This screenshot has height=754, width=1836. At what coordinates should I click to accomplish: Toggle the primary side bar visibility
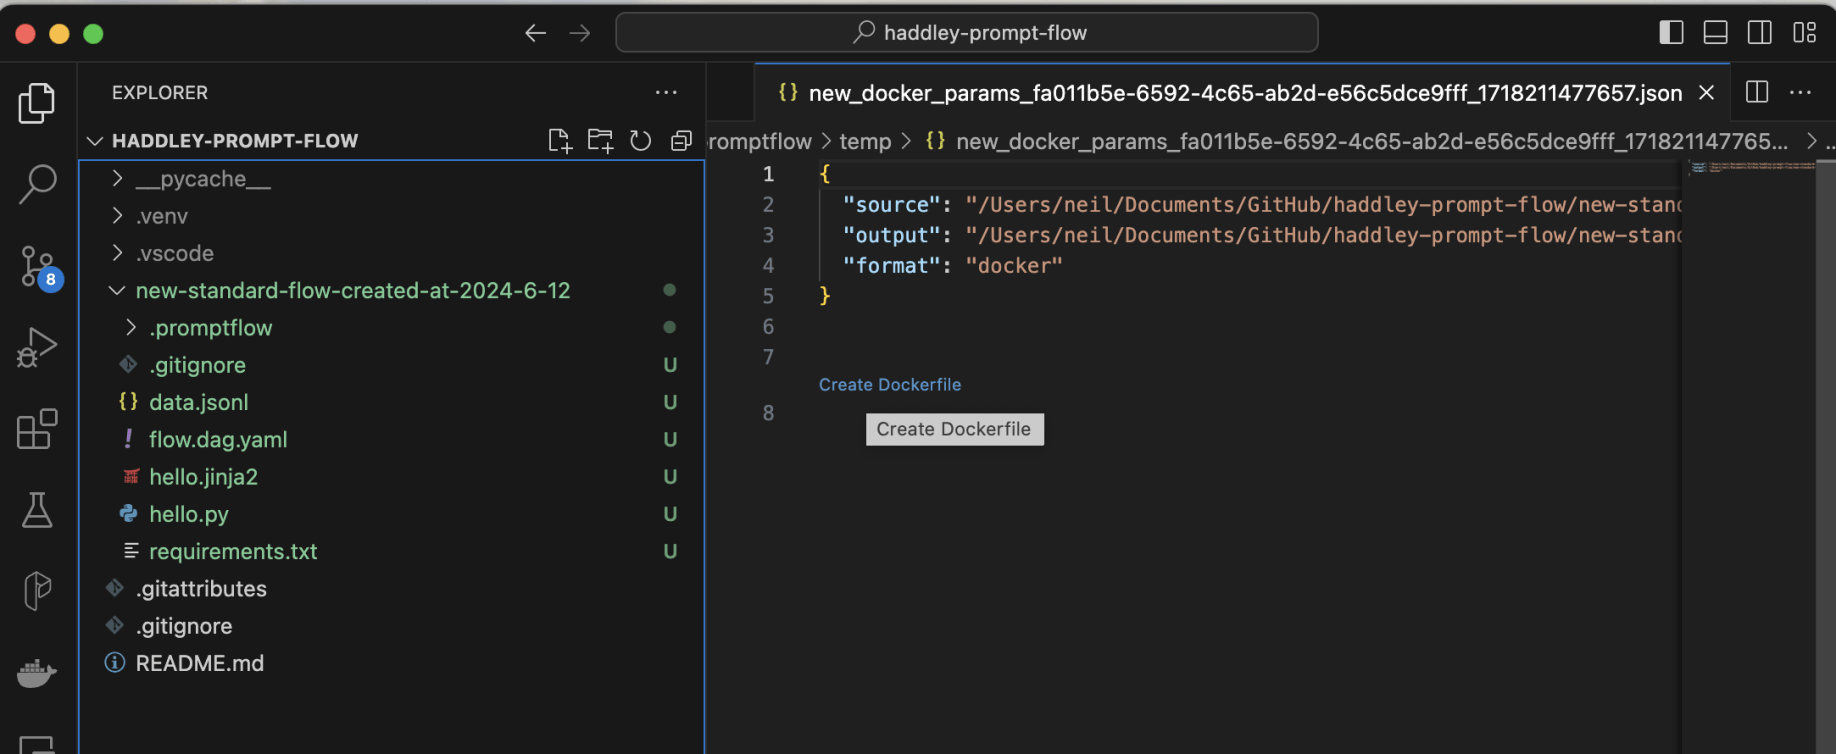coord(1671,33)
